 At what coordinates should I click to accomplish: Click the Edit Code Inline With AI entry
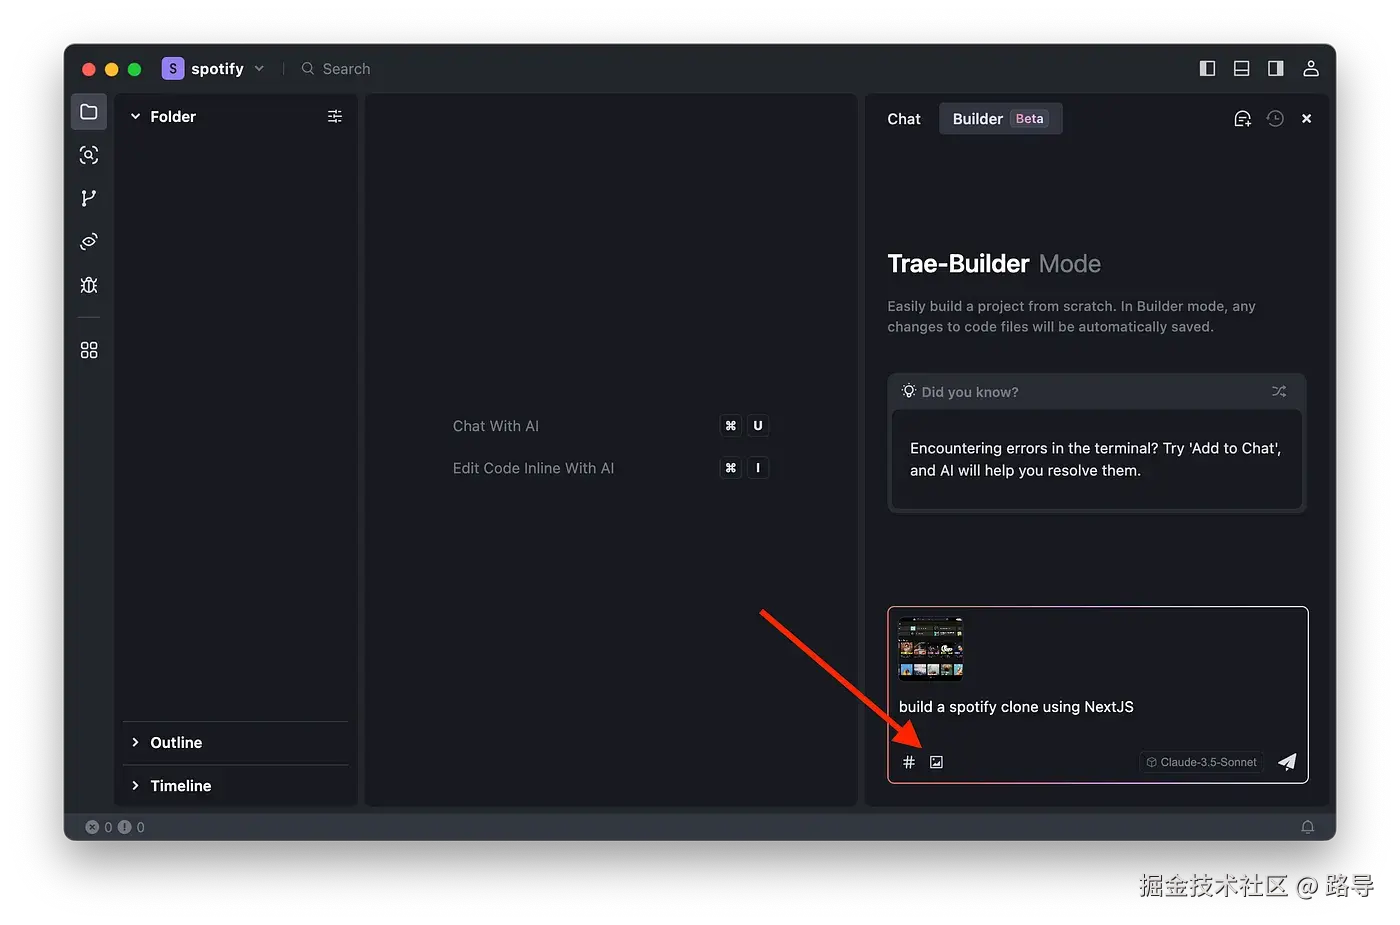pos(610,468)
